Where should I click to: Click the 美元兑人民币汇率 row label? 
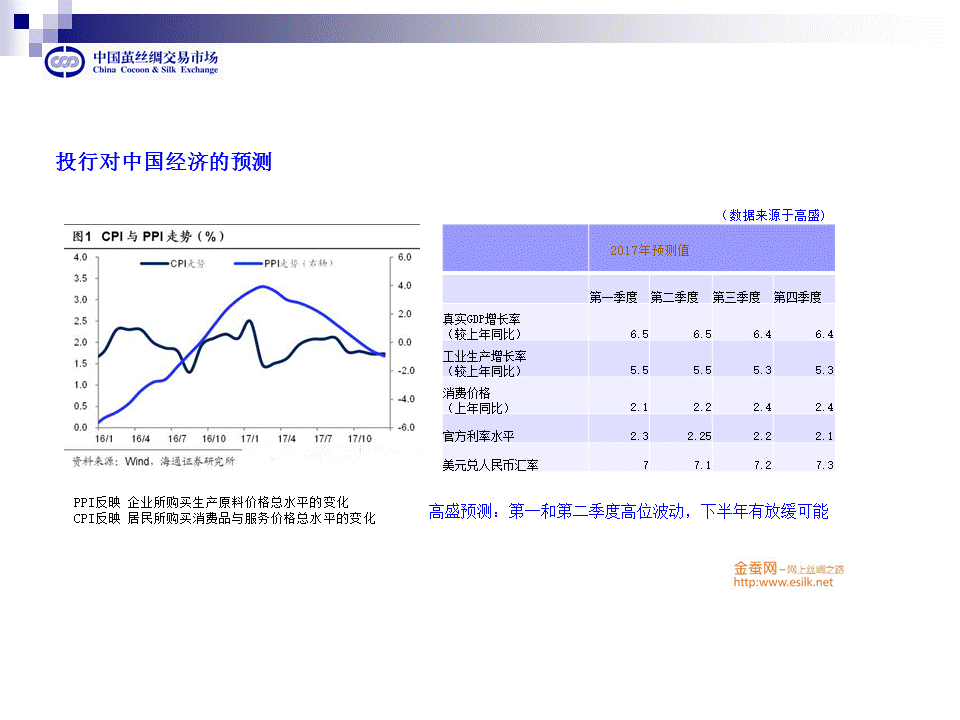click(490, 465)
